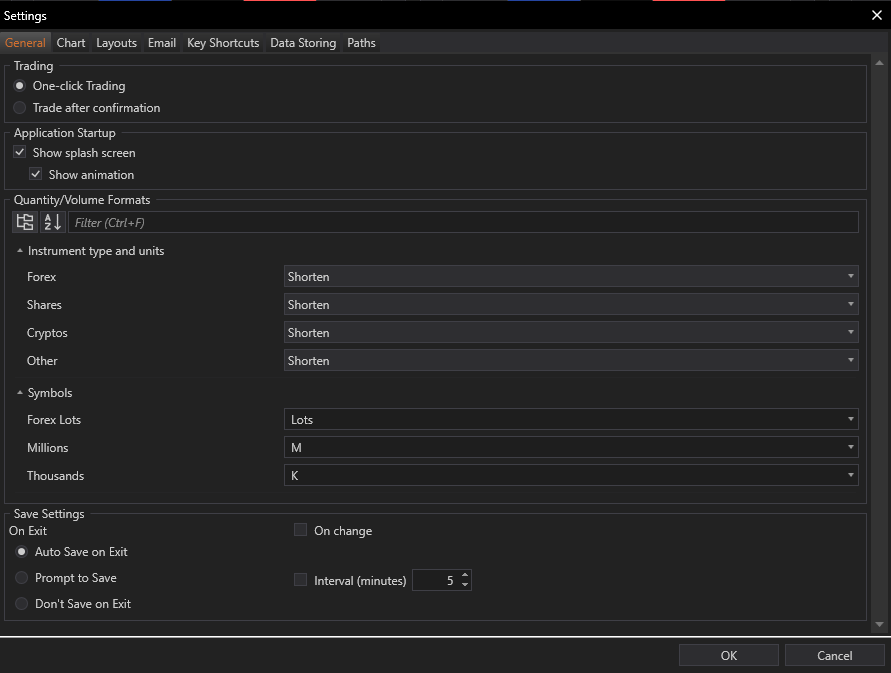This screenshot has height=673, width=891.
Task: Toggle the Show animation checkbox
Action: pyautogui.click(x=36, y=175)
